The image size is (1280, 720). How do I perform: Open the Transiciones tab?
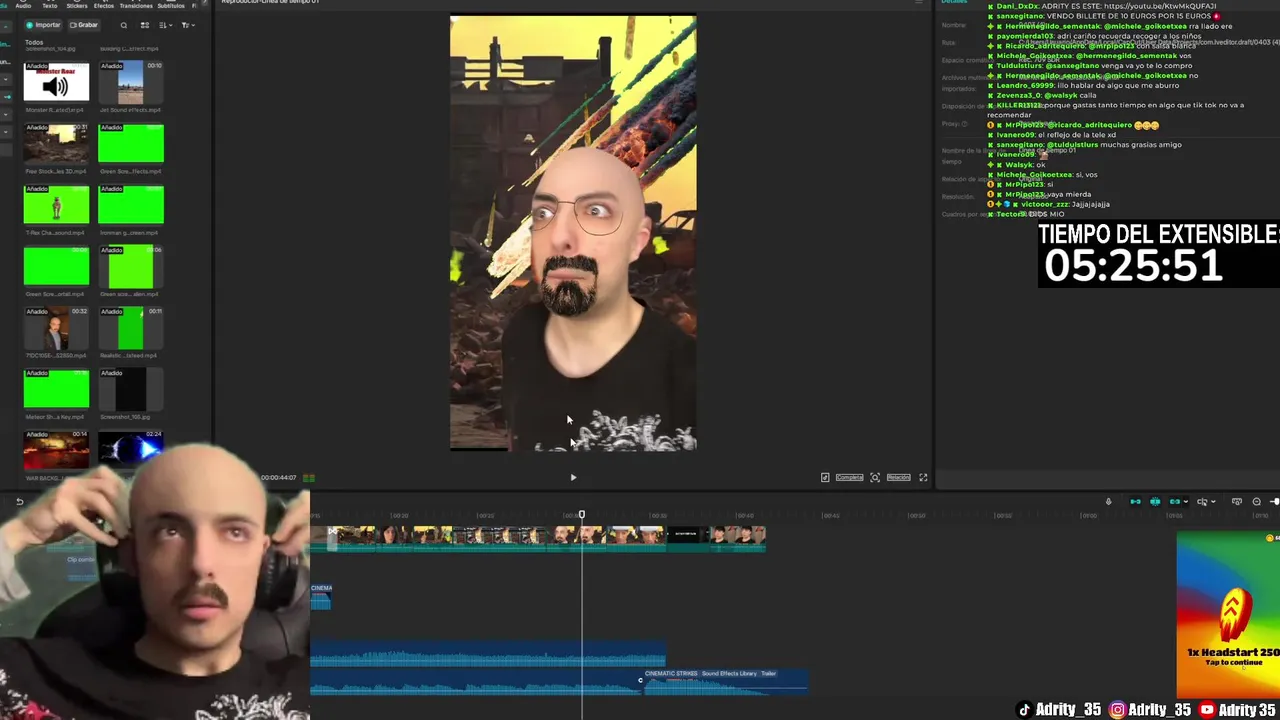pyautogui.click(x=136, y=5)
